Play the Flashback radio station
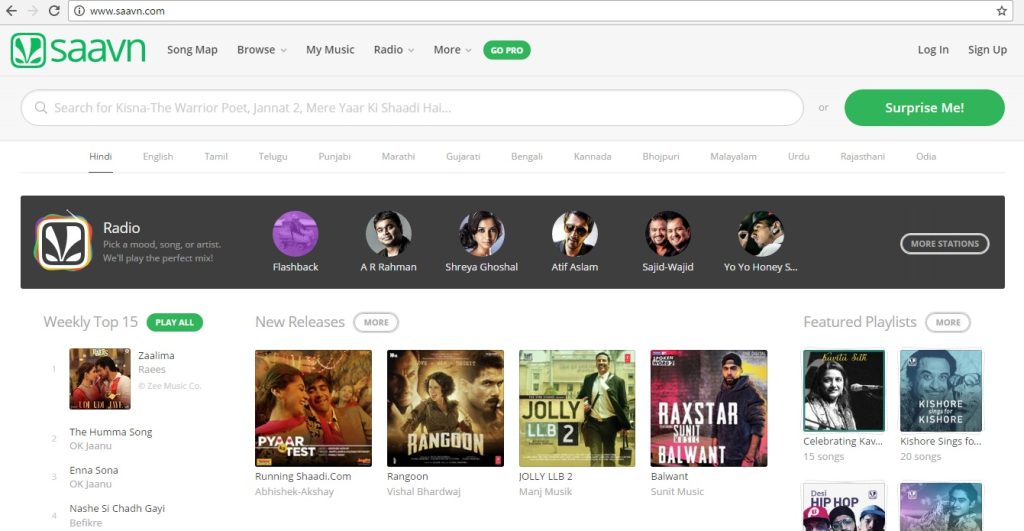 tap(295, 233)
